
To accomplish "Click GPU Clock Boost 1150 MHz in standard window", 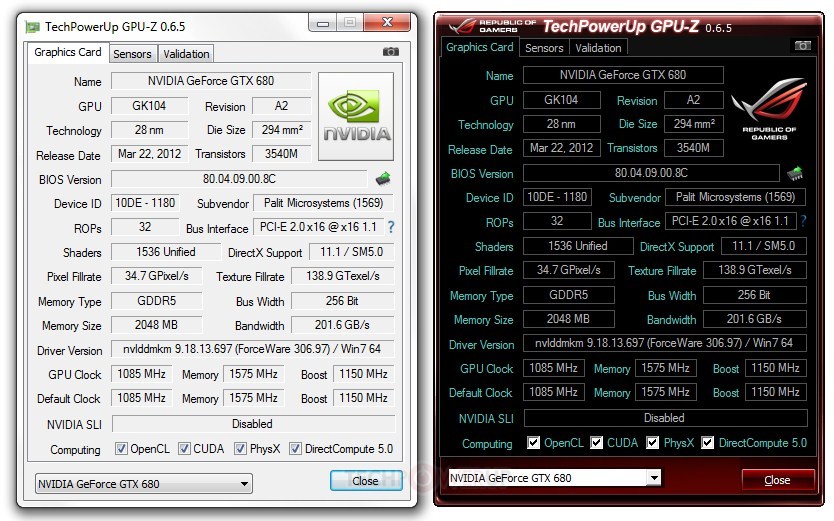I will click(x=363, y=374).
